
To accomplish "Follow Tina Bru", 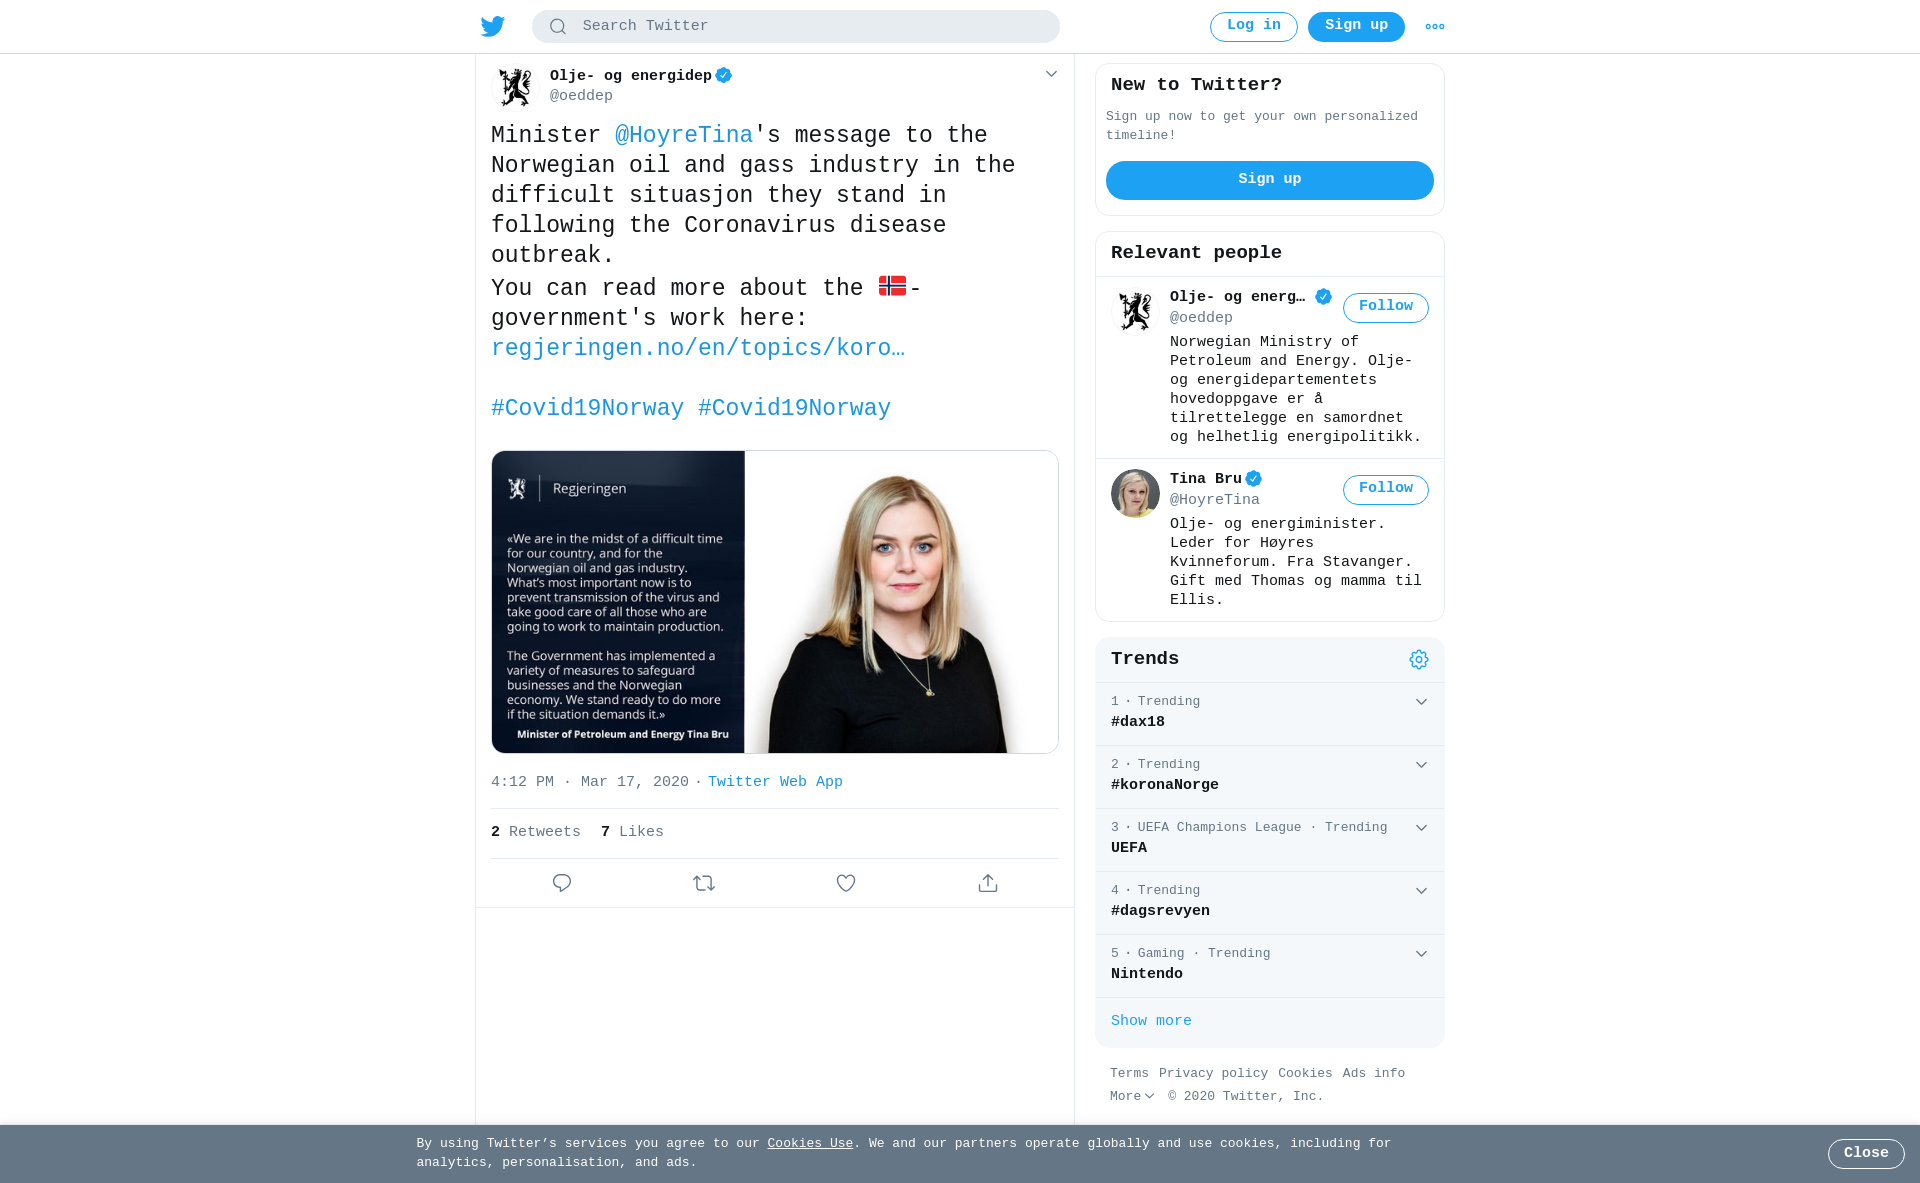I will [x=1386, y=490].
